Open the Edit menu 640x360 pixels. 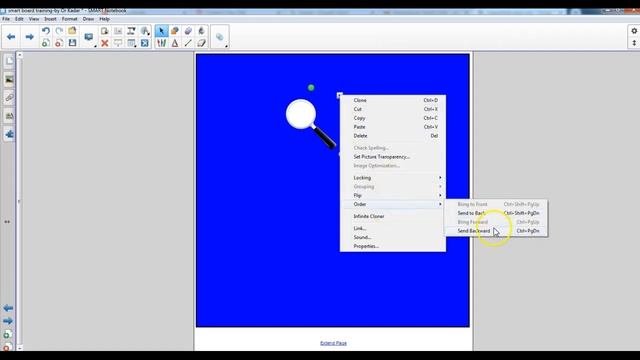point(19,19)
